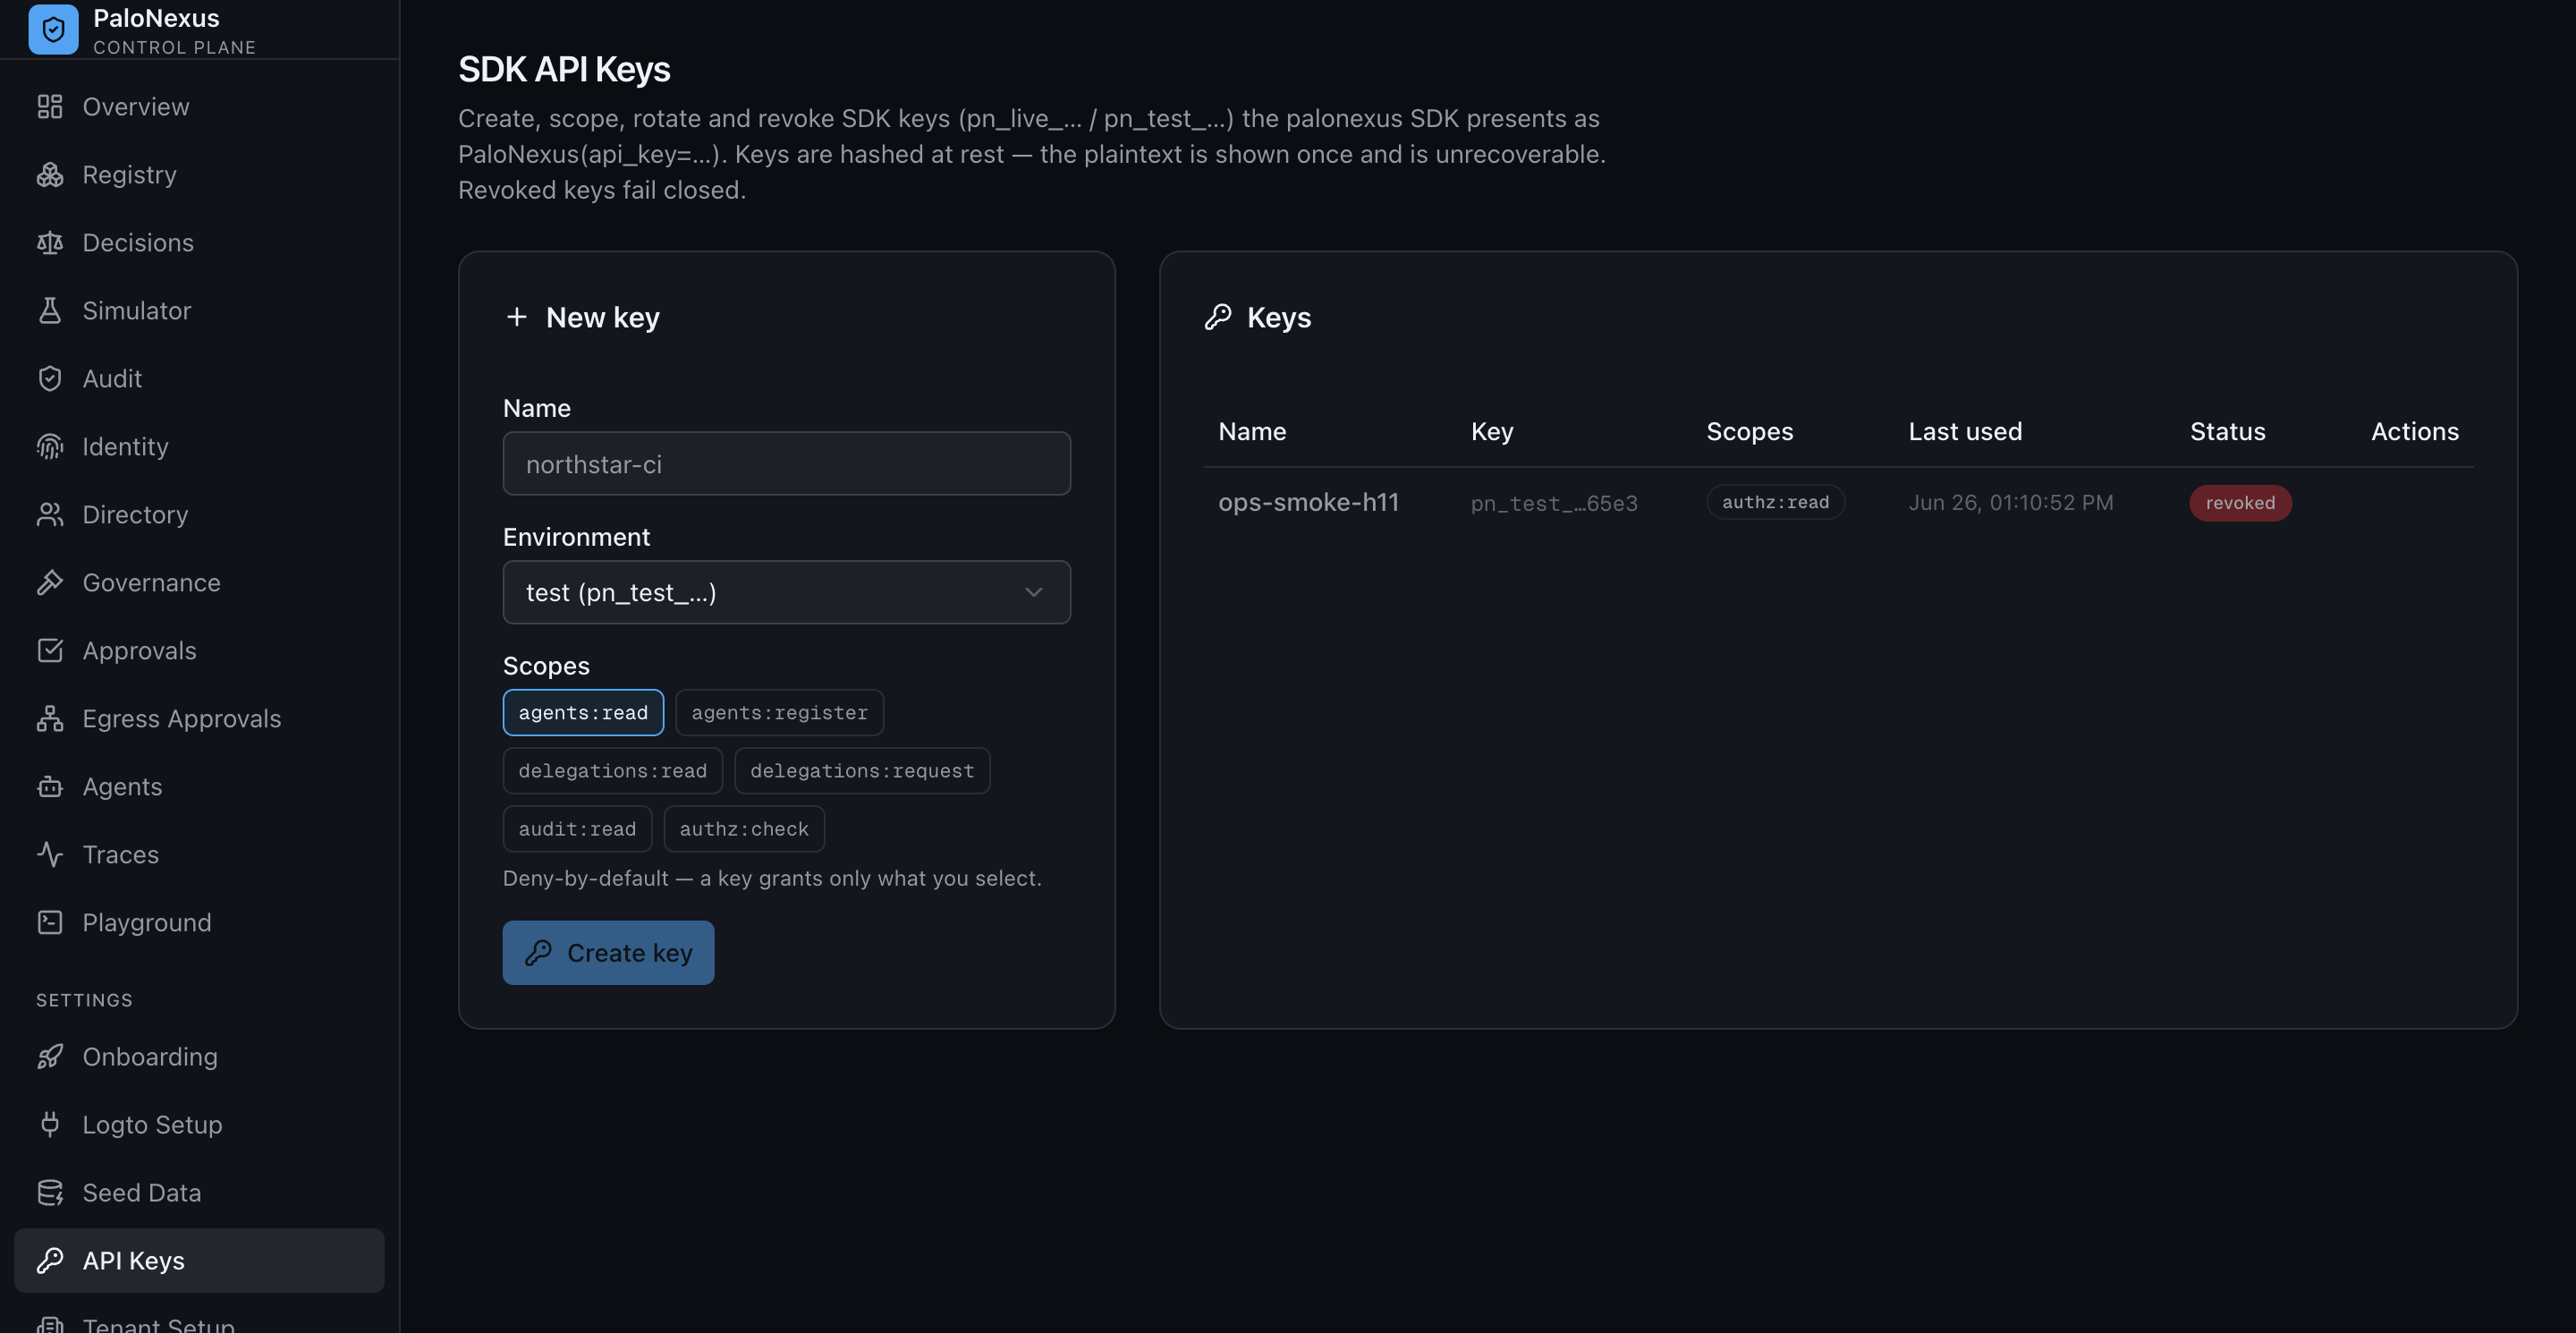
Task: Click the Onboarding rocket icon
Action: 50,1056
